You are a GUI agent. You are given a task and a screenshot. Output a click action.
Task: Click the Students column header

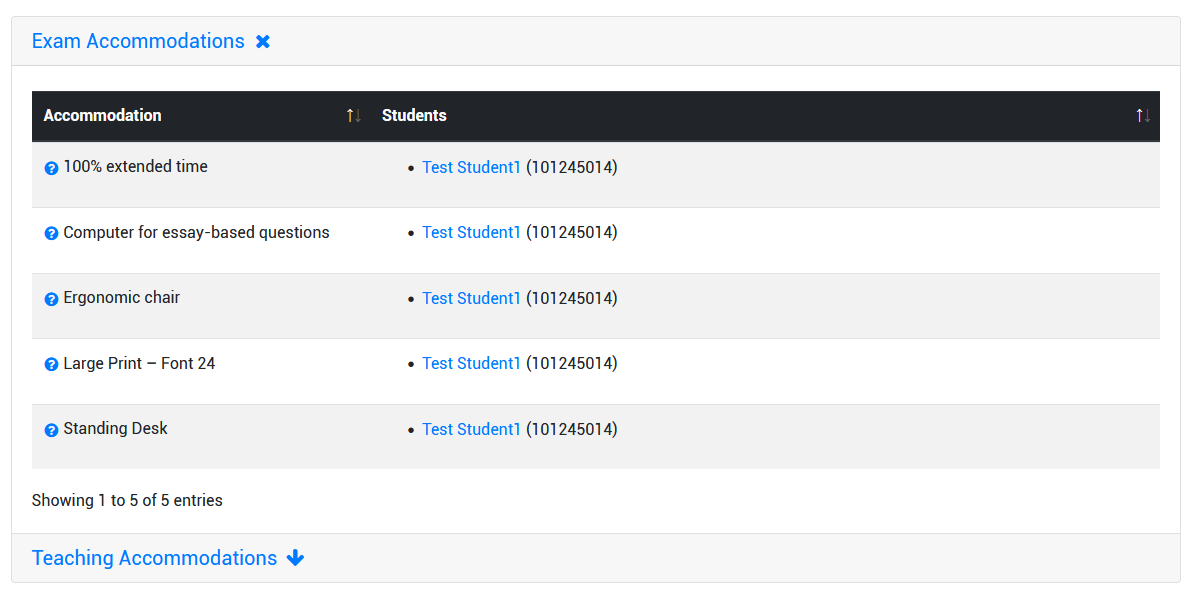[x=413, y=116]
